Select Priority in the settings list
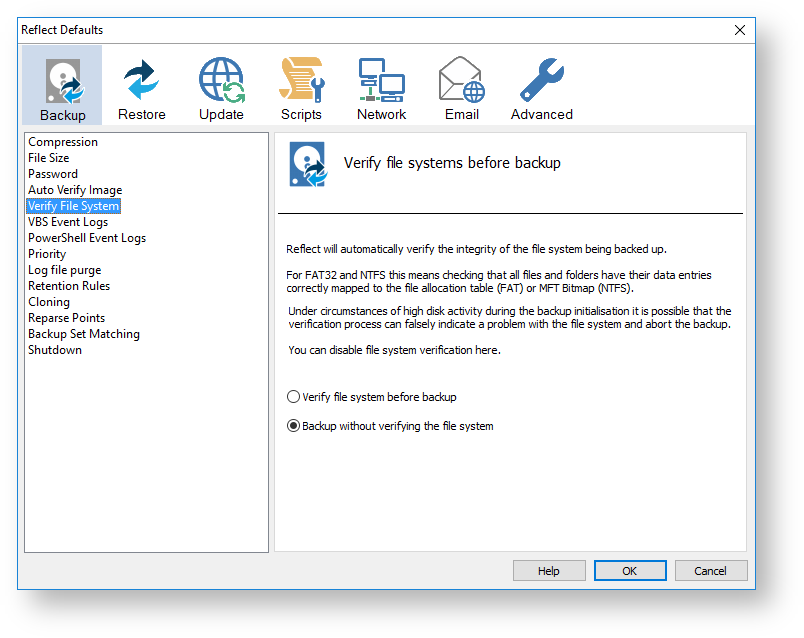 47,254
